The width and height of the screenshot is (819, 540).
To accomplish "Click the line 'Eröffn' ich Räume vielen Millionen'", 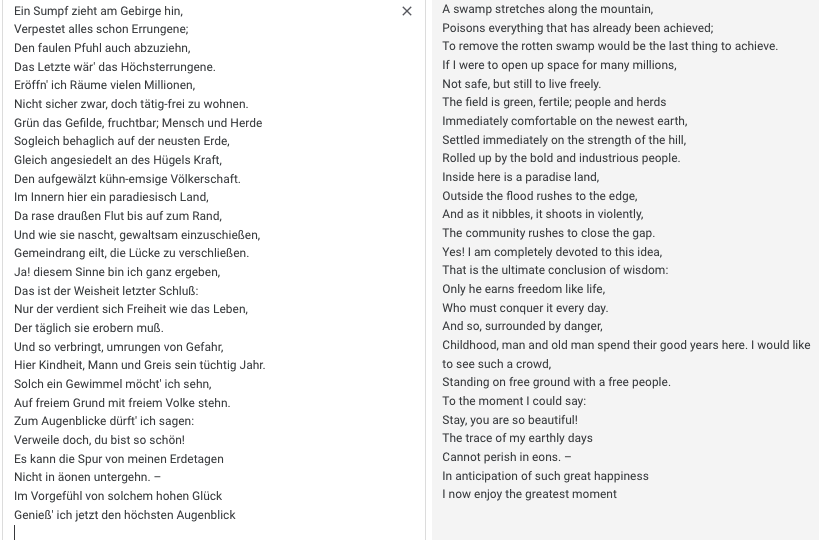I will [104, 85].
